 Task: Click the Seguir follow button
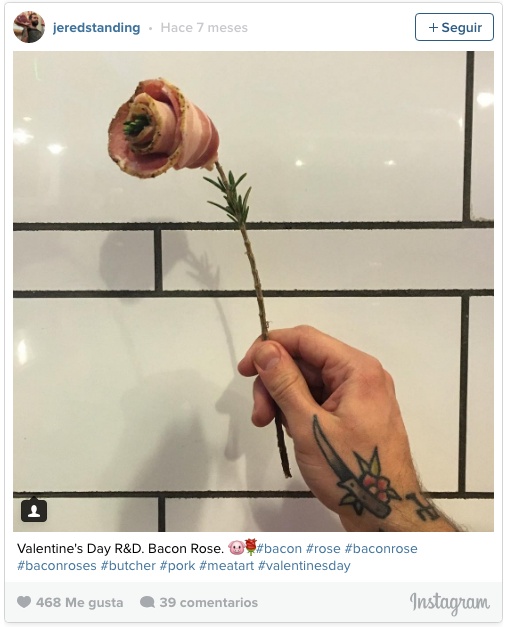pyautogui.click(x=454, y=27)
